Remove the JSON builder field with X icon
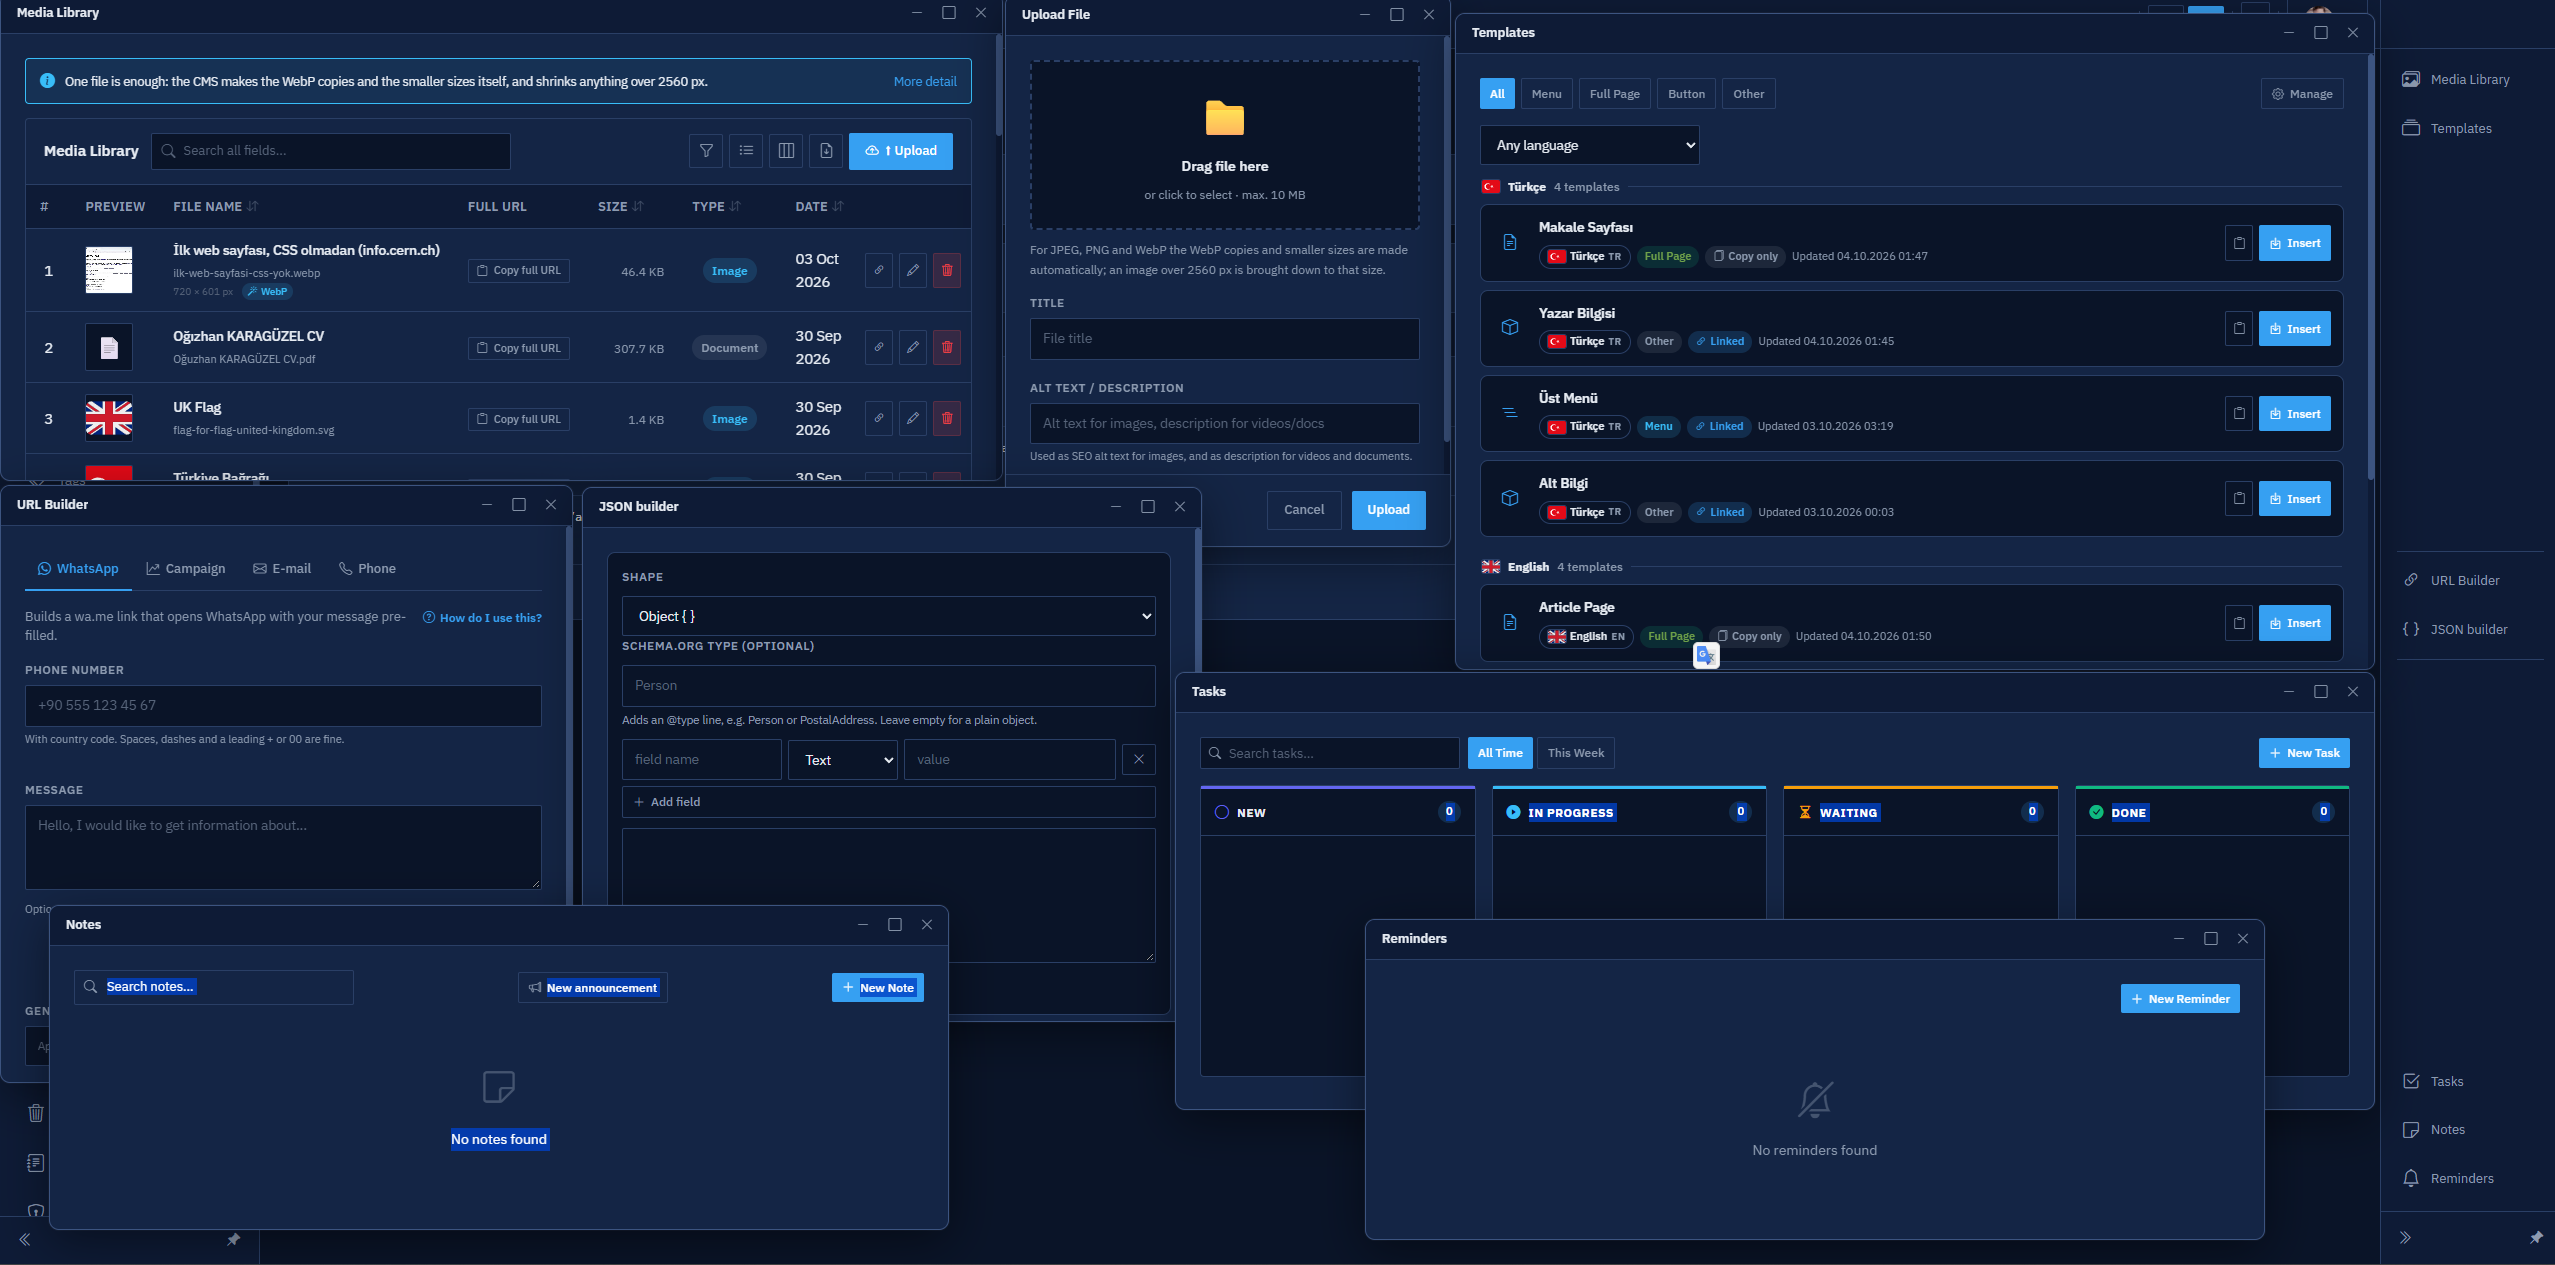The image size is (2555, 1265). coord(1139,760)
